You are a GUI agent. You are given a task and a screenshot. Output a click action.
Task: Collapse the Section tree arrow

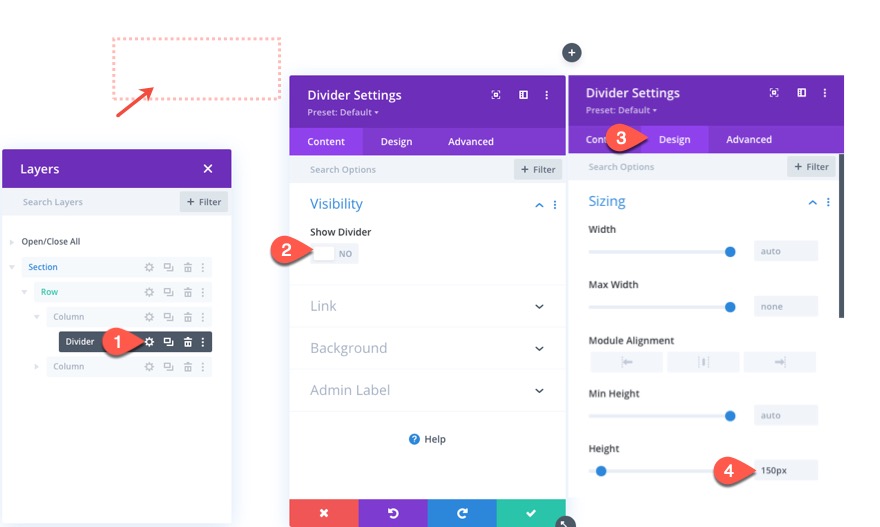12,267
